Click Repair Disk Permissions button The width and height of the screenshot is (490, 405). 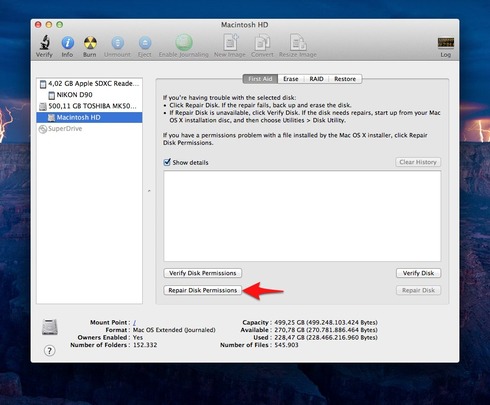(x=203, y=290)
